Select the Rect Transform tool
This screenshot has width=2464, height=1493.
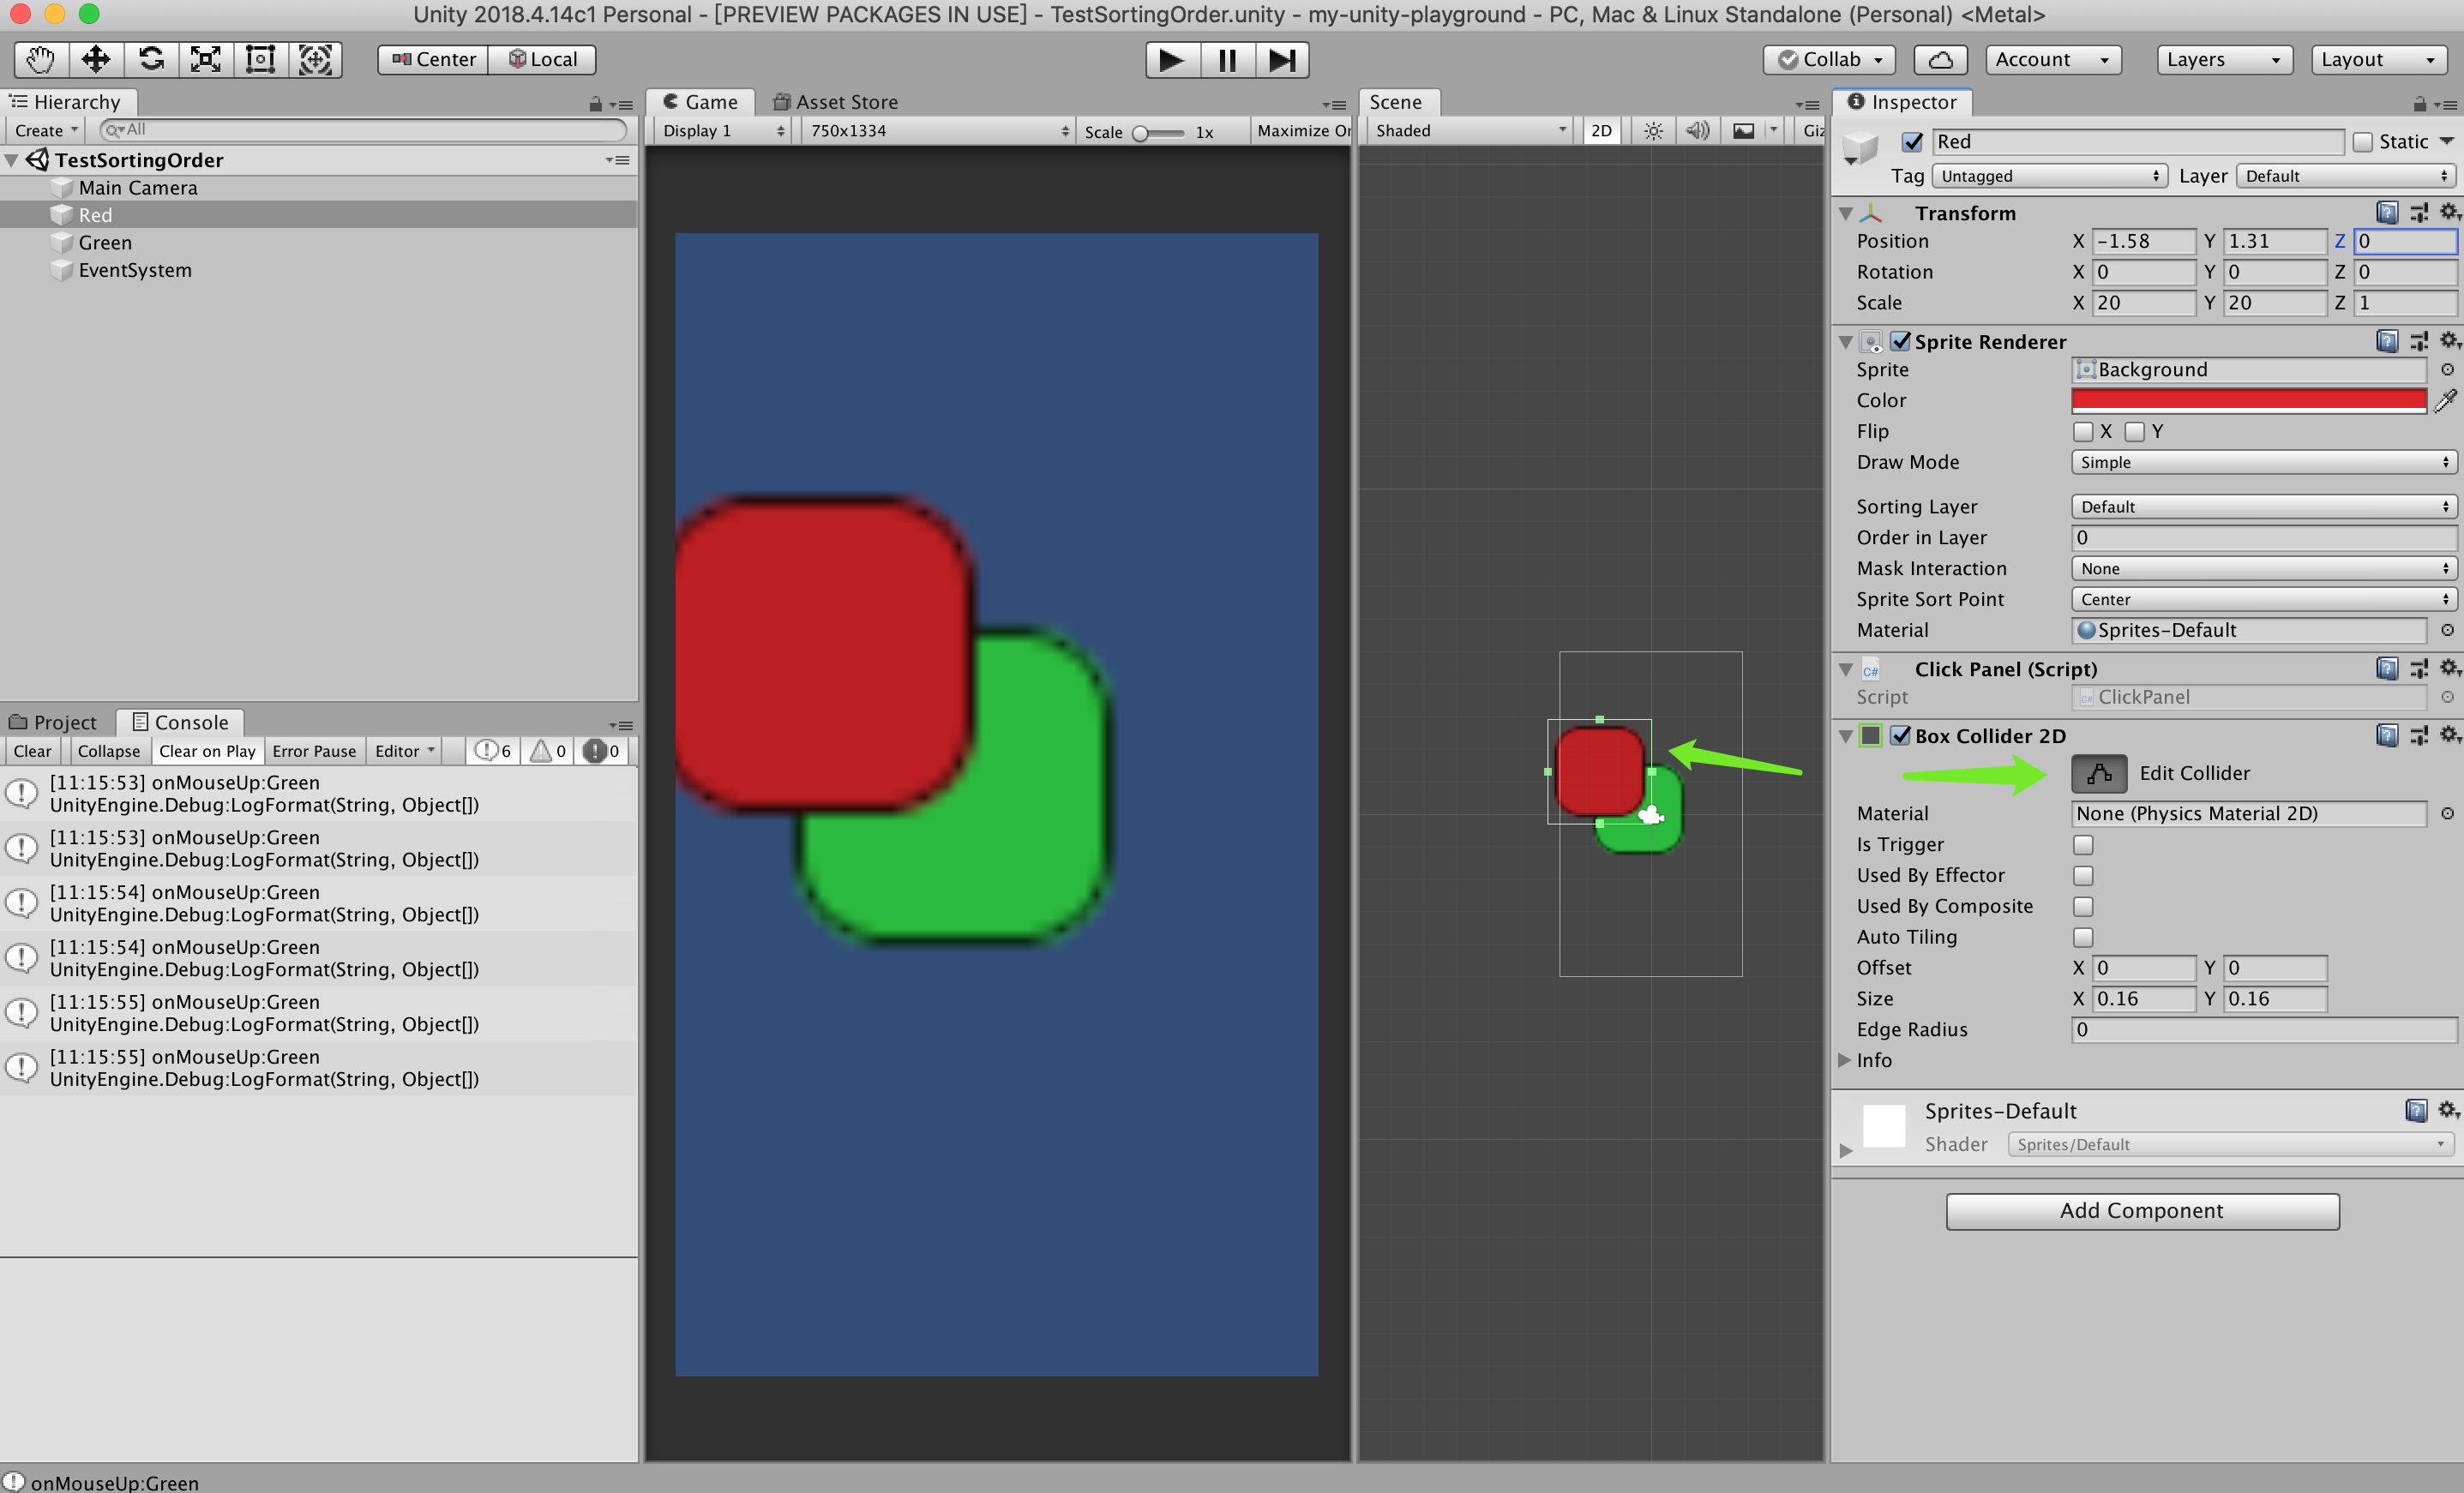pos(260,60)
